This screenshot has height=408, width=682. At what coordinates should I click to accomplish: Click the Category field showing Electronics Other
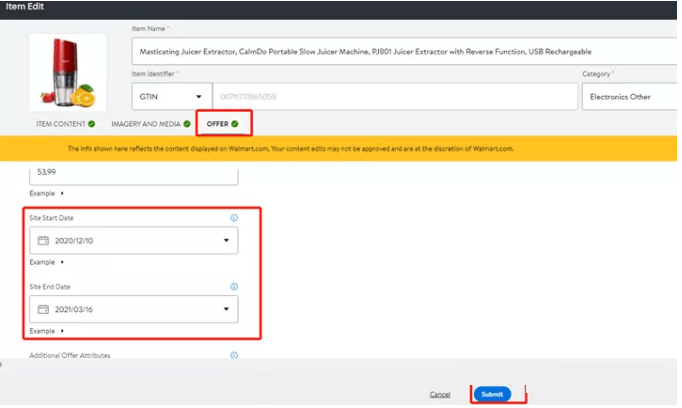(628, 96)
